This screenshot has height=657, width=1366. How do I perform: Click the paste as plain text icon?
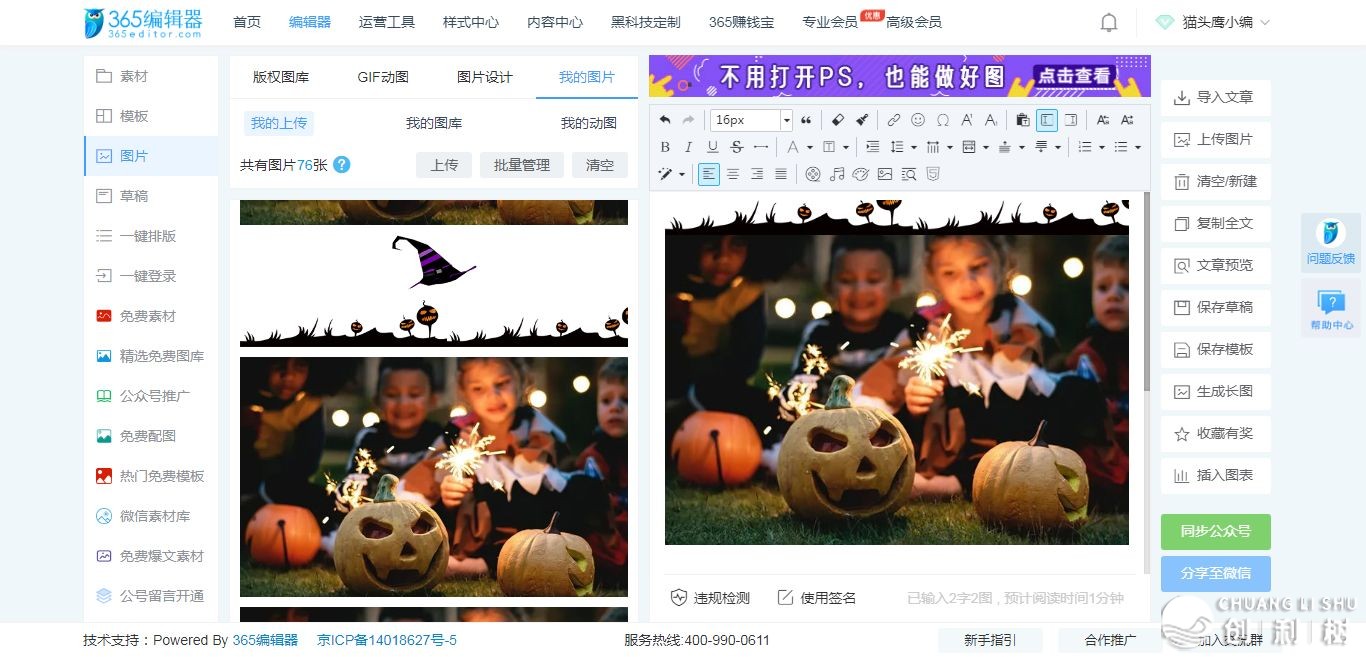(1022, 120)
